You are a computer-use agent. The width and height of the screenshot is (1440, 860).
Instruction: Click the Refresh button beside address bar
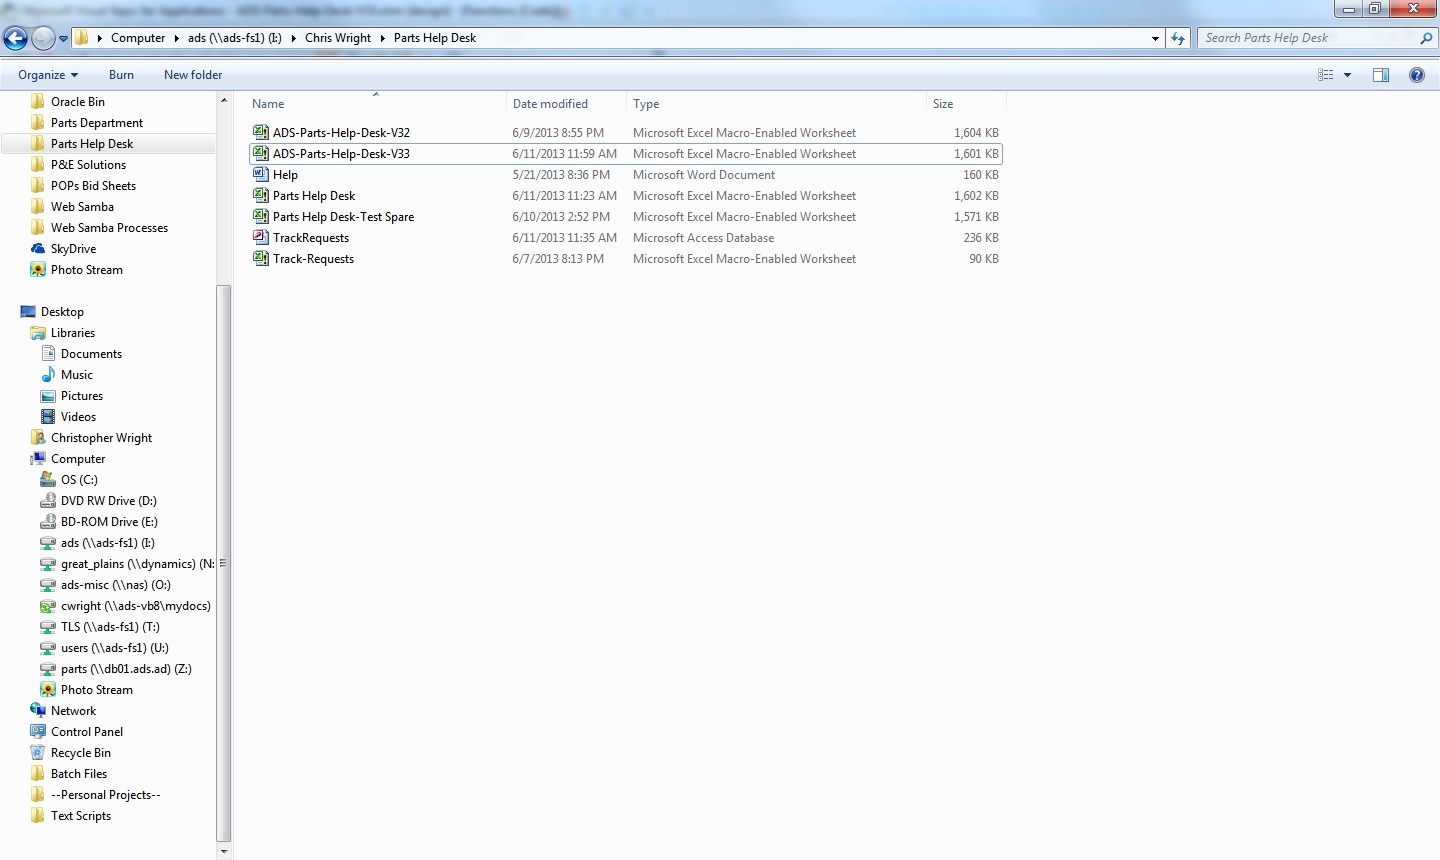[1178, 38]
